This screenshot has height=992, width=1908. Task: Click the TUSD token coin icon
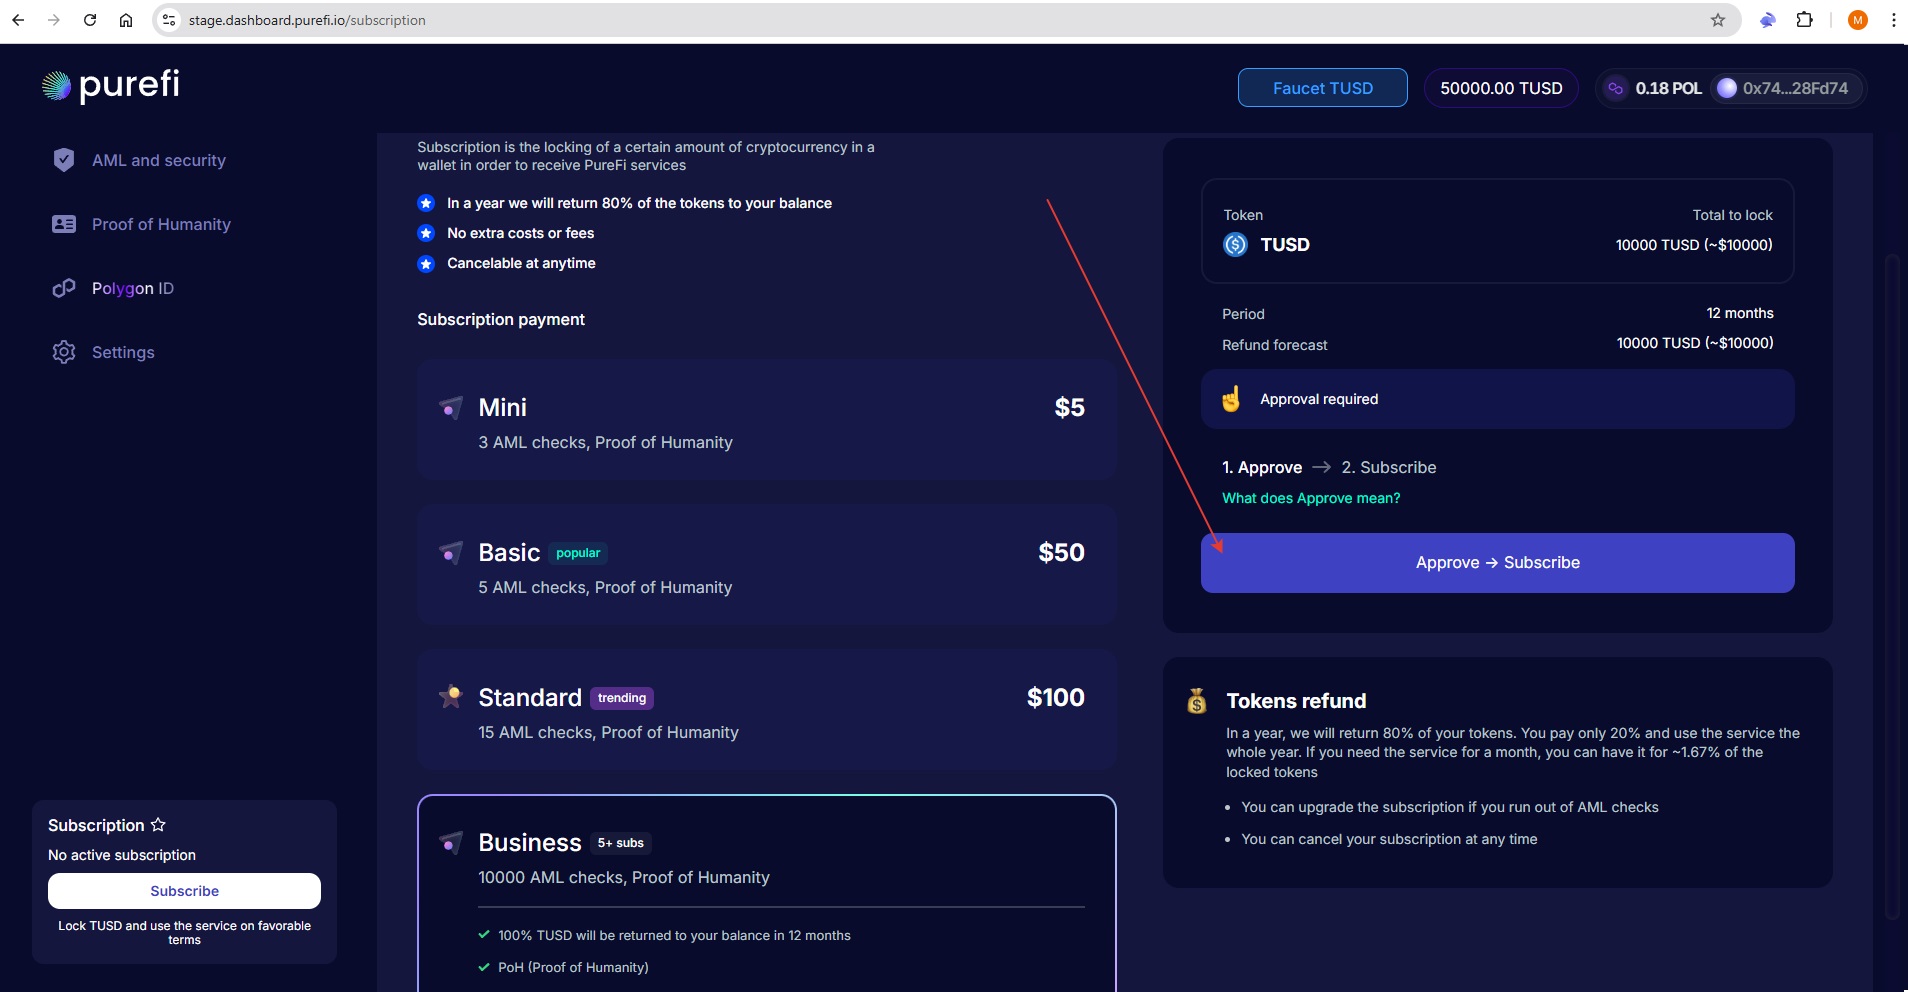point(1235,245)
